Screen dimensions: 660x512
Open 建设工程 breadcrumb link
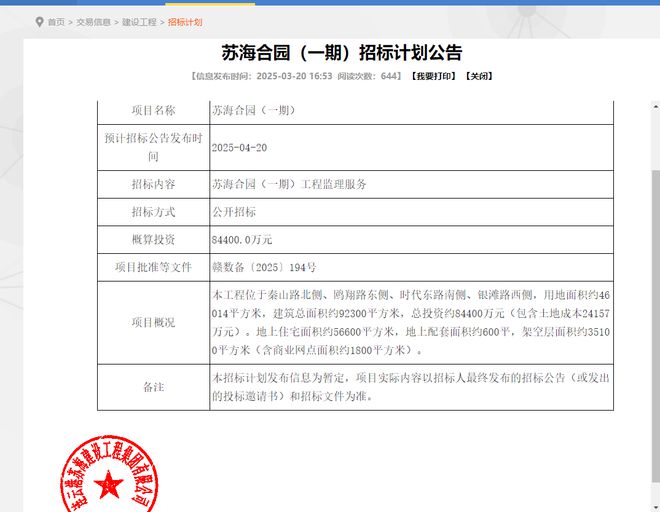[x=139, y=22]
